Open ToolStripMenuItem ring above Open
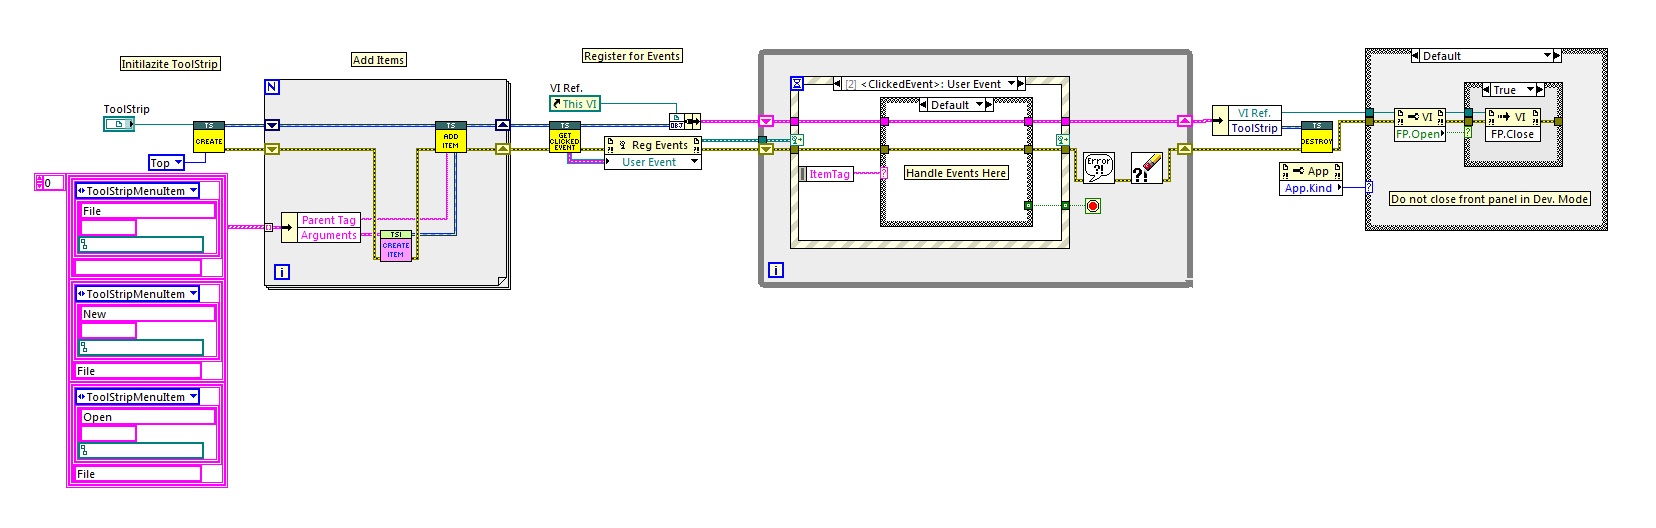 pos(193,397)
